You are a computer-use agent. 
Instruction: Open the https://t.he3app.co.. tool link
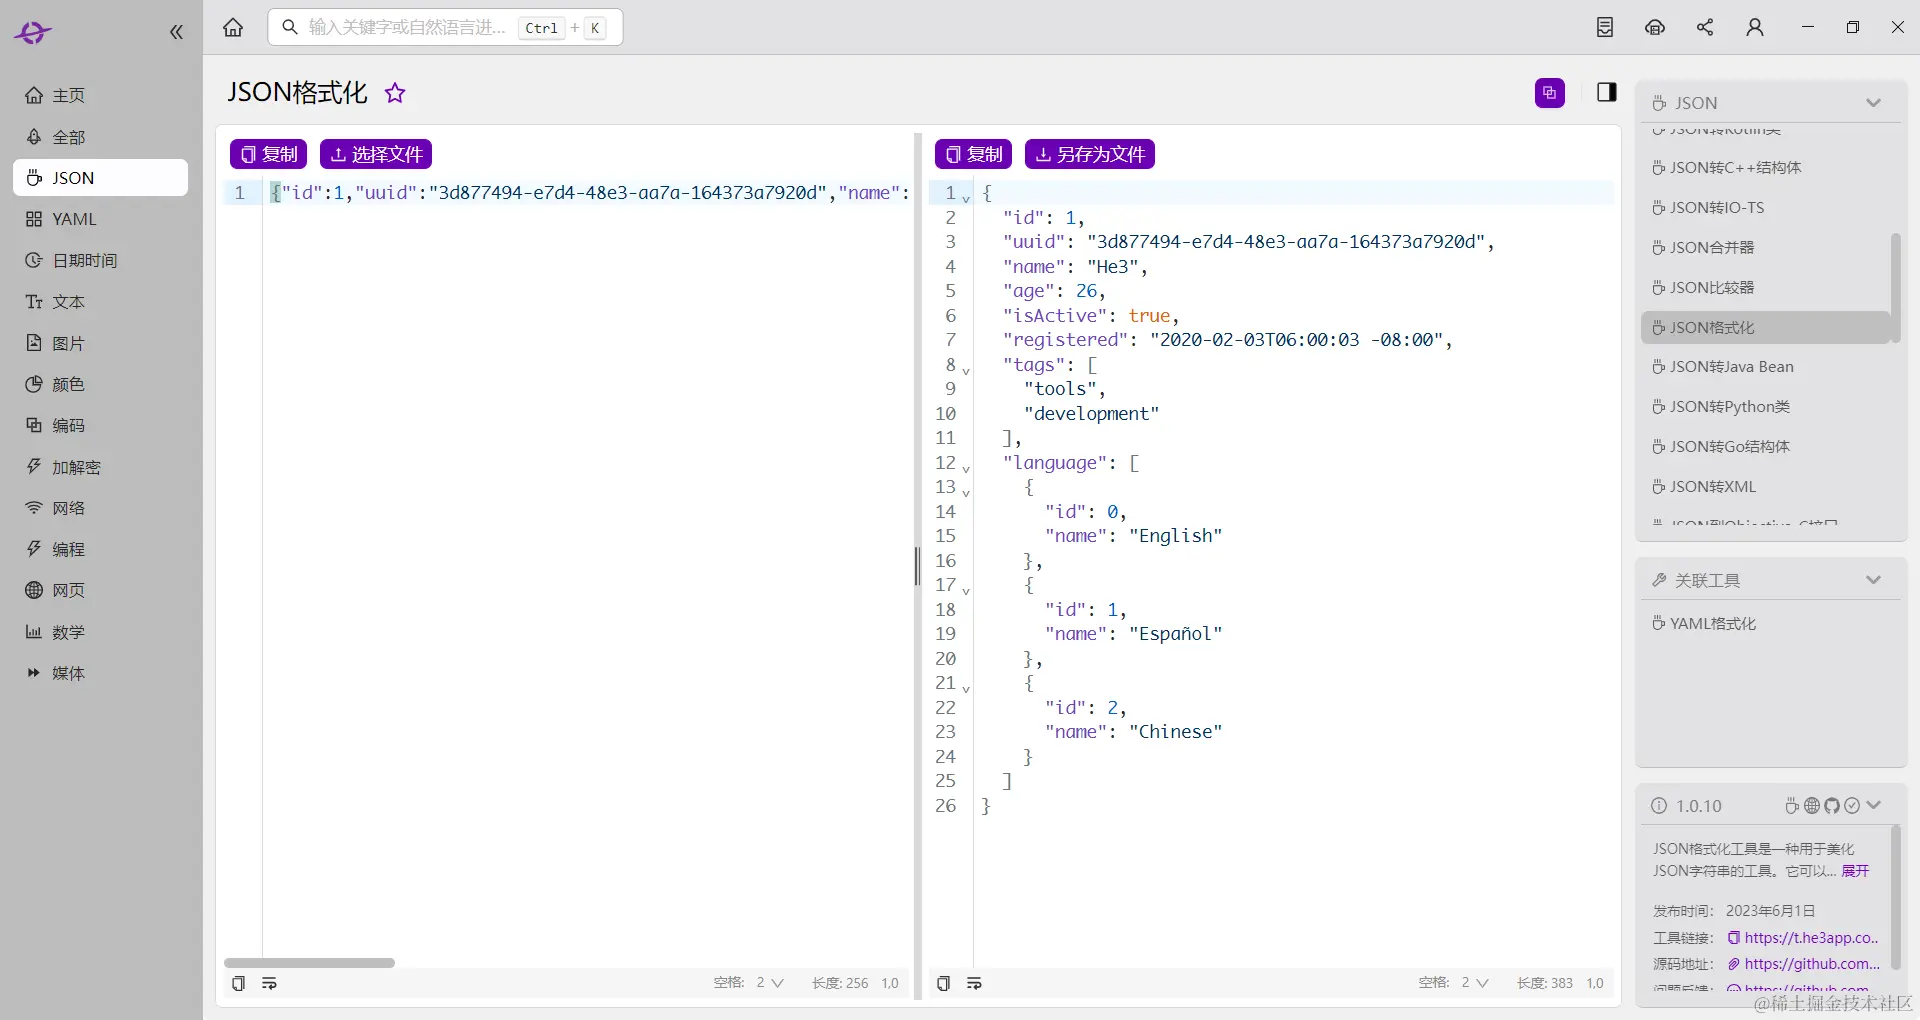(1811, 938)
